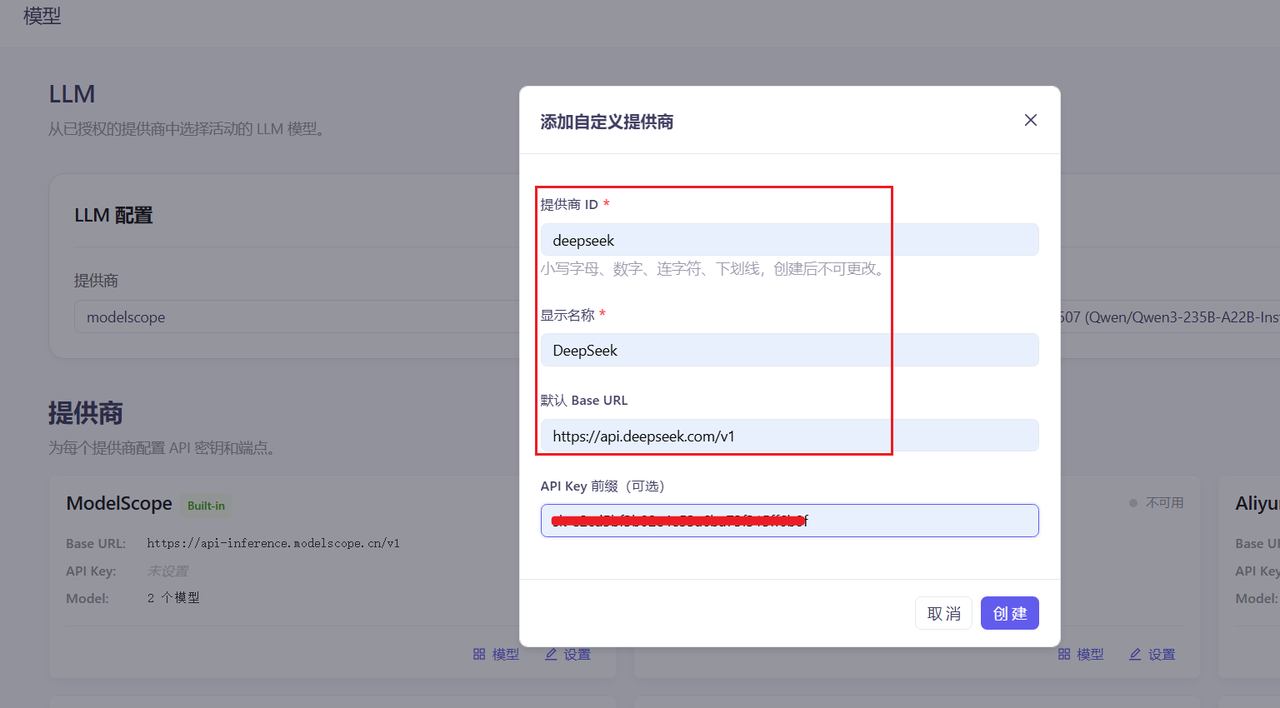Click the 显示名称 field containing DeepSeek
The image size is (1280, 708).
tap(790, 350)
